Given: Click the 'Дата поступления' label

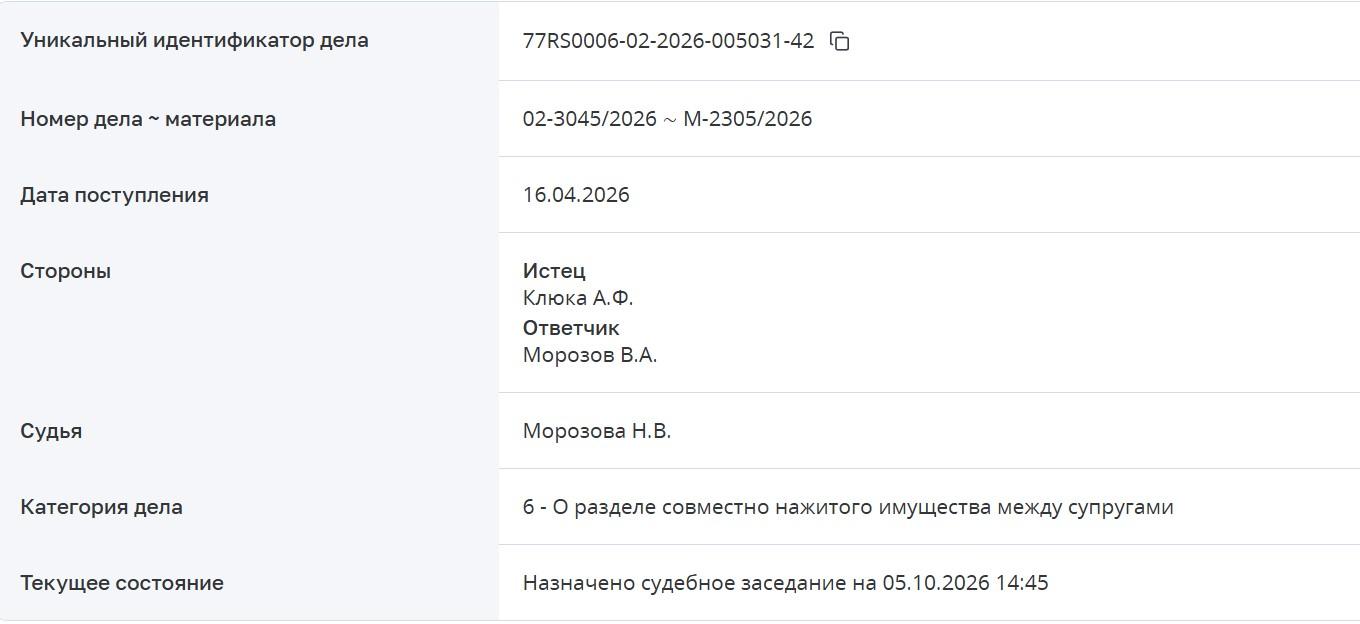Looking at the screenshot, I should 114,195.
